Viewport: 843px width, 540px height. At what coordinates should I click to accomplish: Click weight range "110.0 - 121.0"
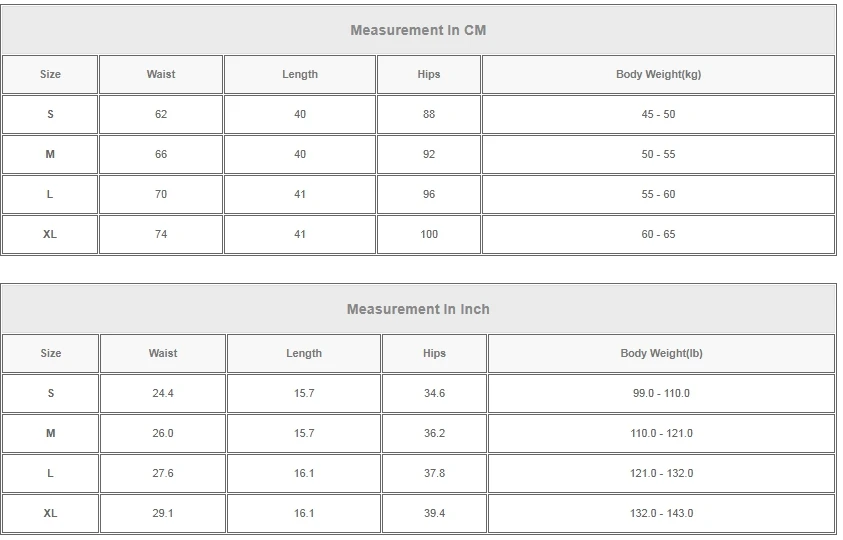click(661, 434)
